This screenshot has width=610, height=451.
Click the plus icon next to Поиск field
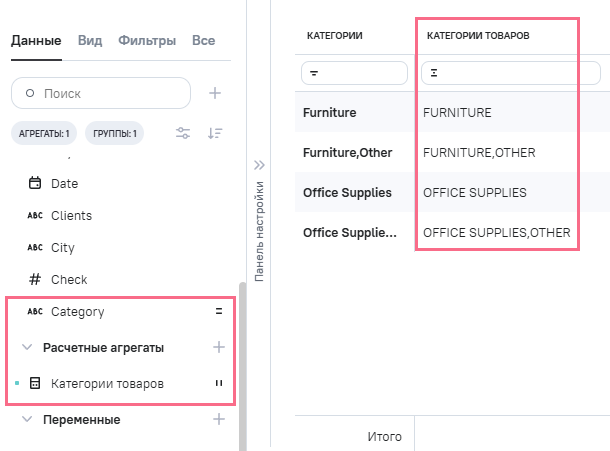click(x=214, y=93)
